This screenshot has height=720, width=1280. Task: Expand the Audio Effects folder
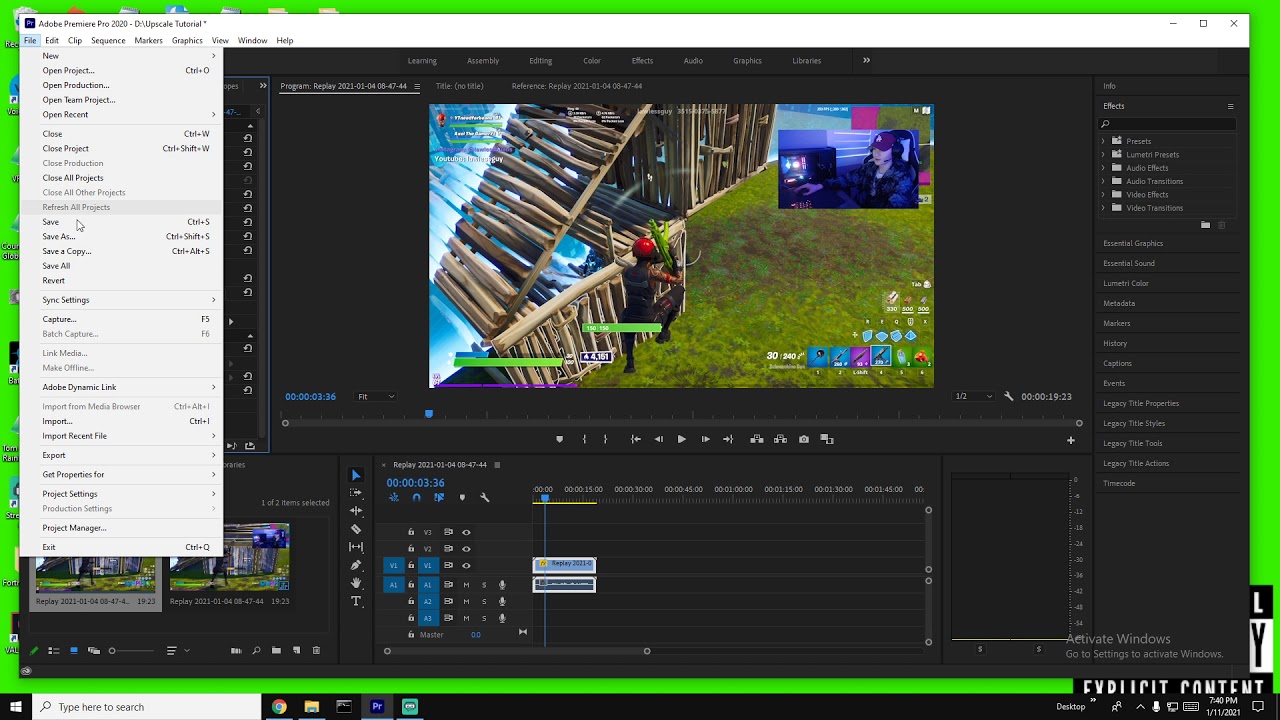[x=1103, y=168]
